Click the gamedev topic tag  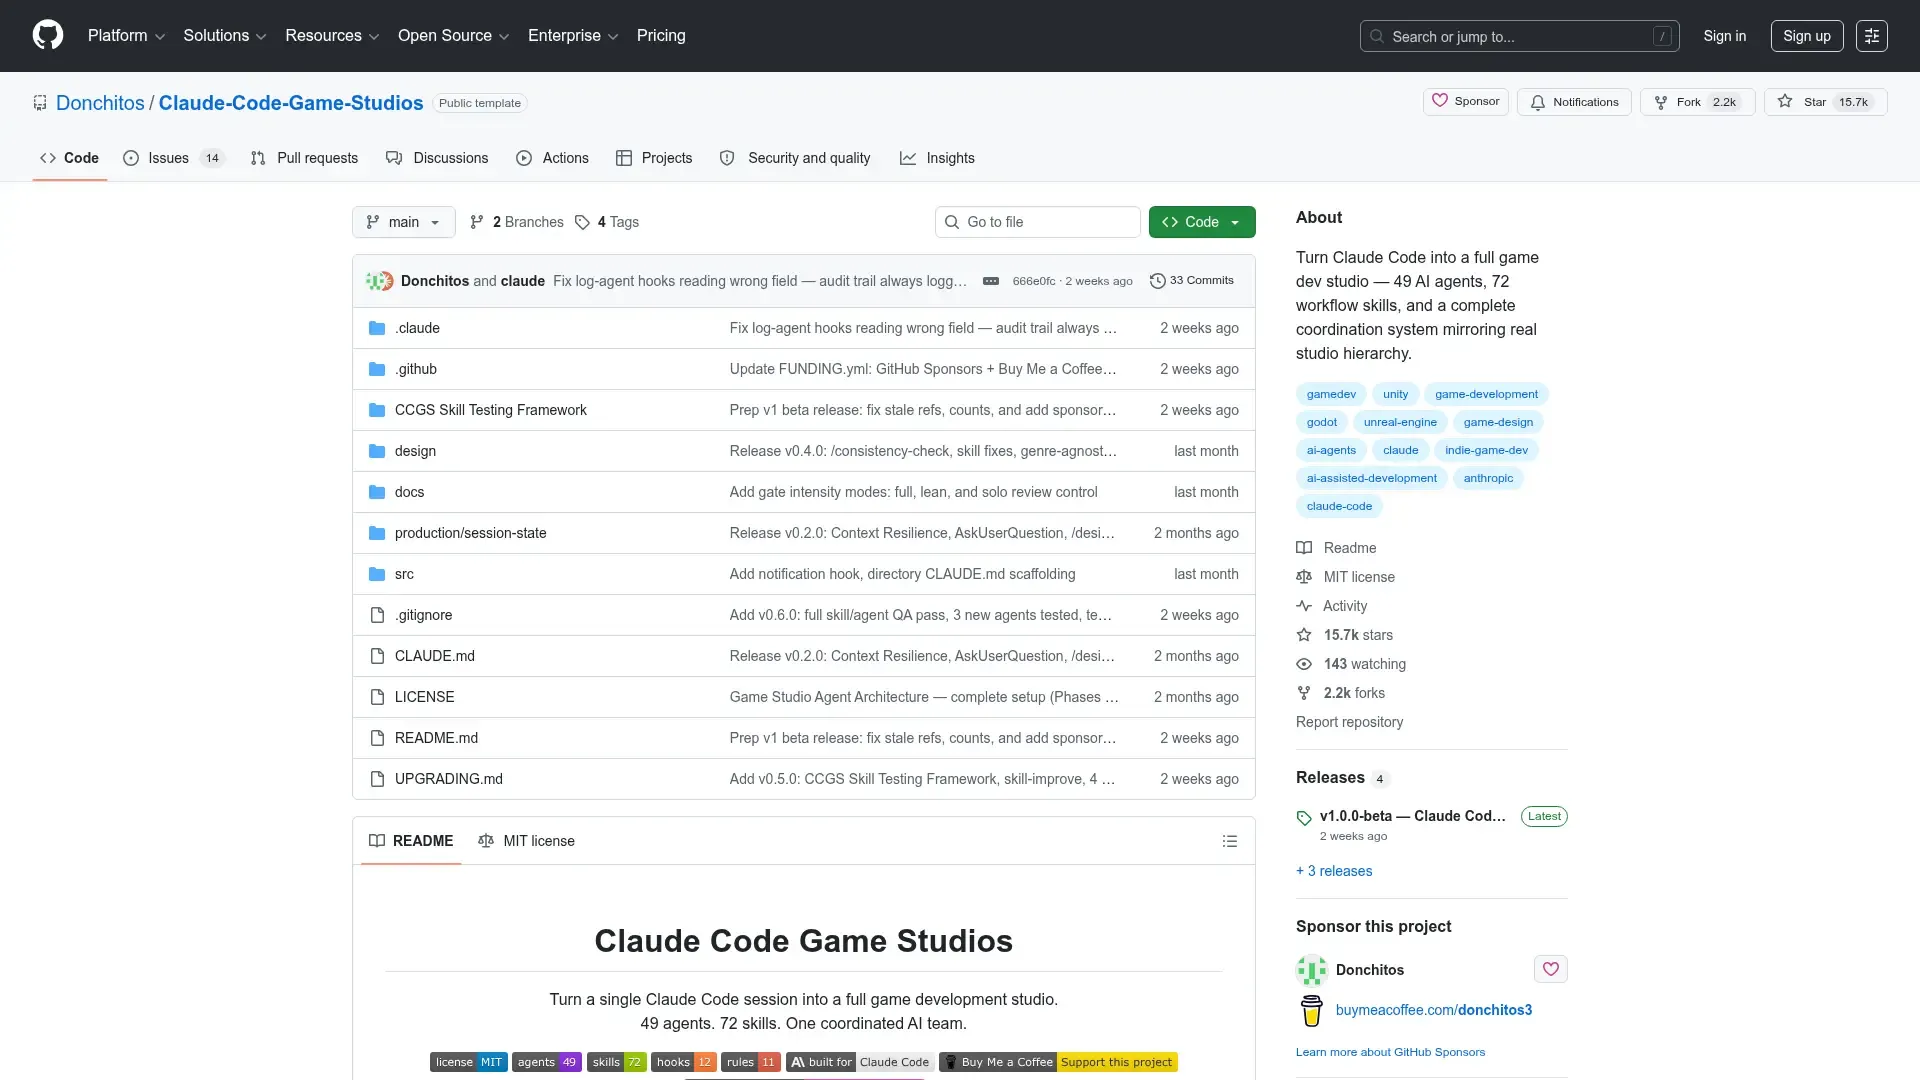point(1330,394)
